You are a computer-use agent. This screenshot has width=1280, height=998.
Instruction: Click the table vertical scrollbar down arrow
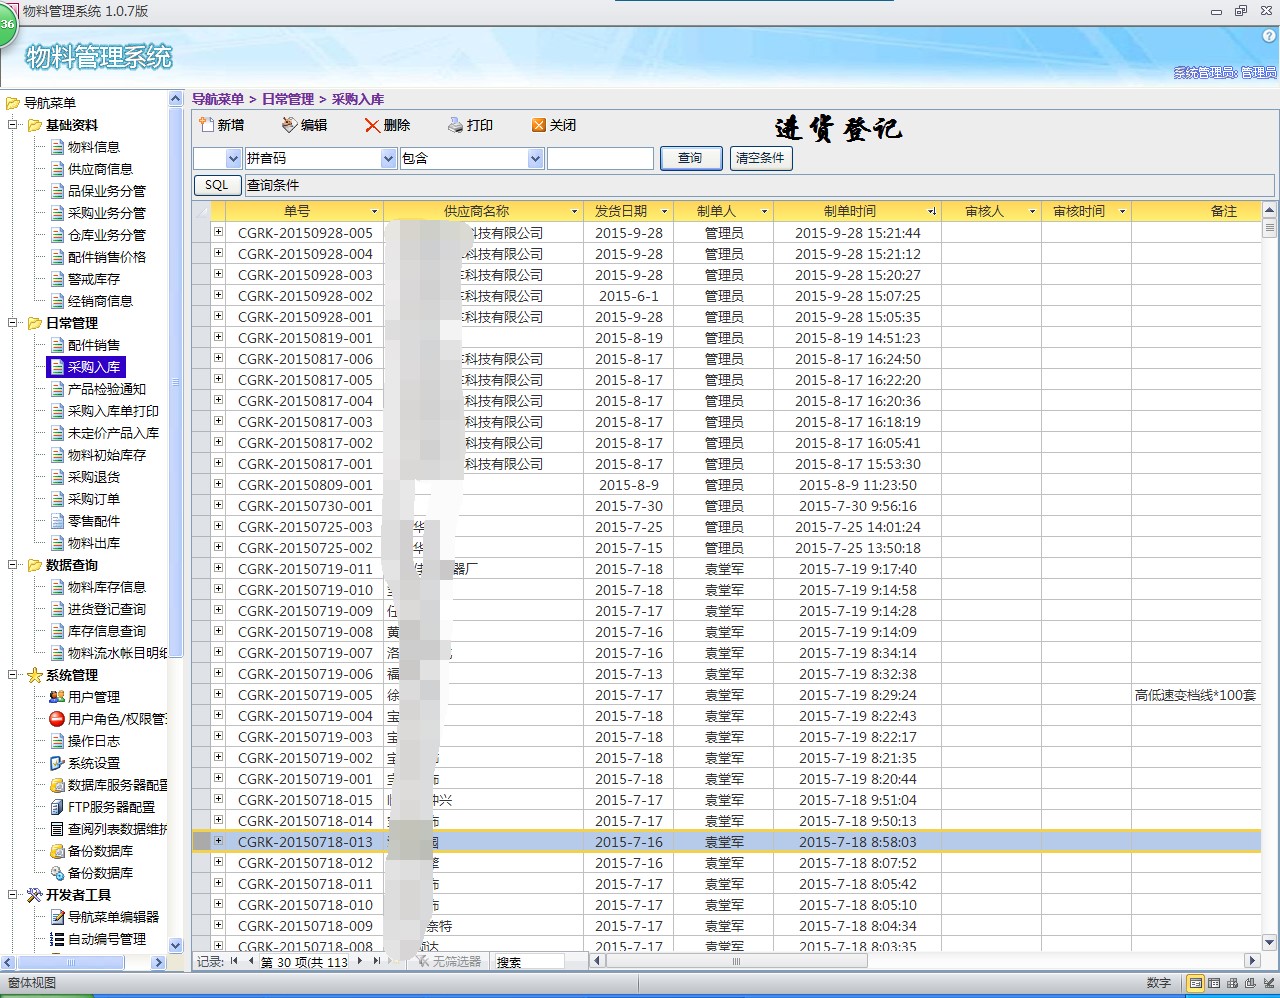(1270, 942)
